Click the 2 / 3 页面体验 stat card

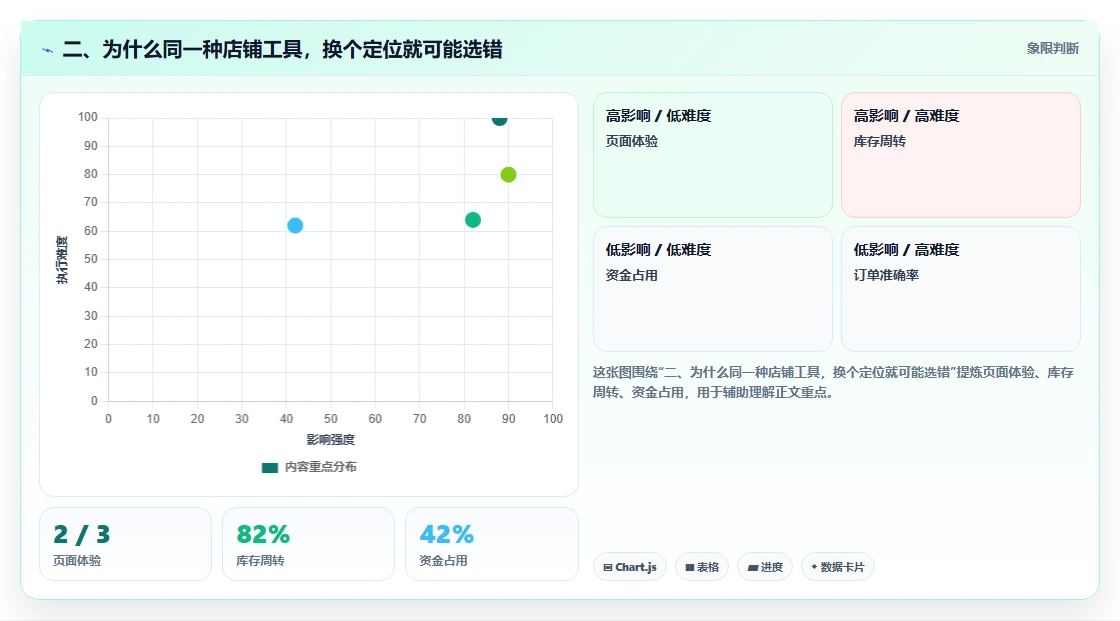point(126,544)
